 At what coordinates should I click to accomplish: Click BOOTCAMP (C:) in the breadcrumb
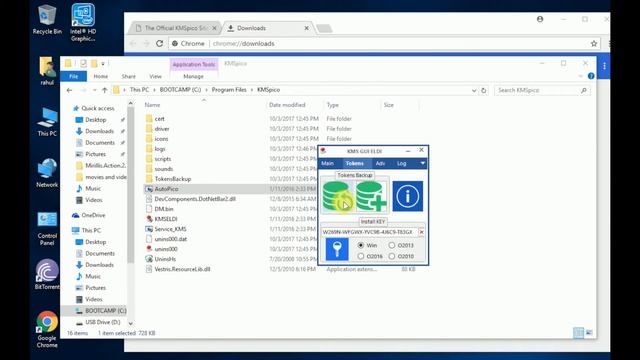(x=180, y=90)
